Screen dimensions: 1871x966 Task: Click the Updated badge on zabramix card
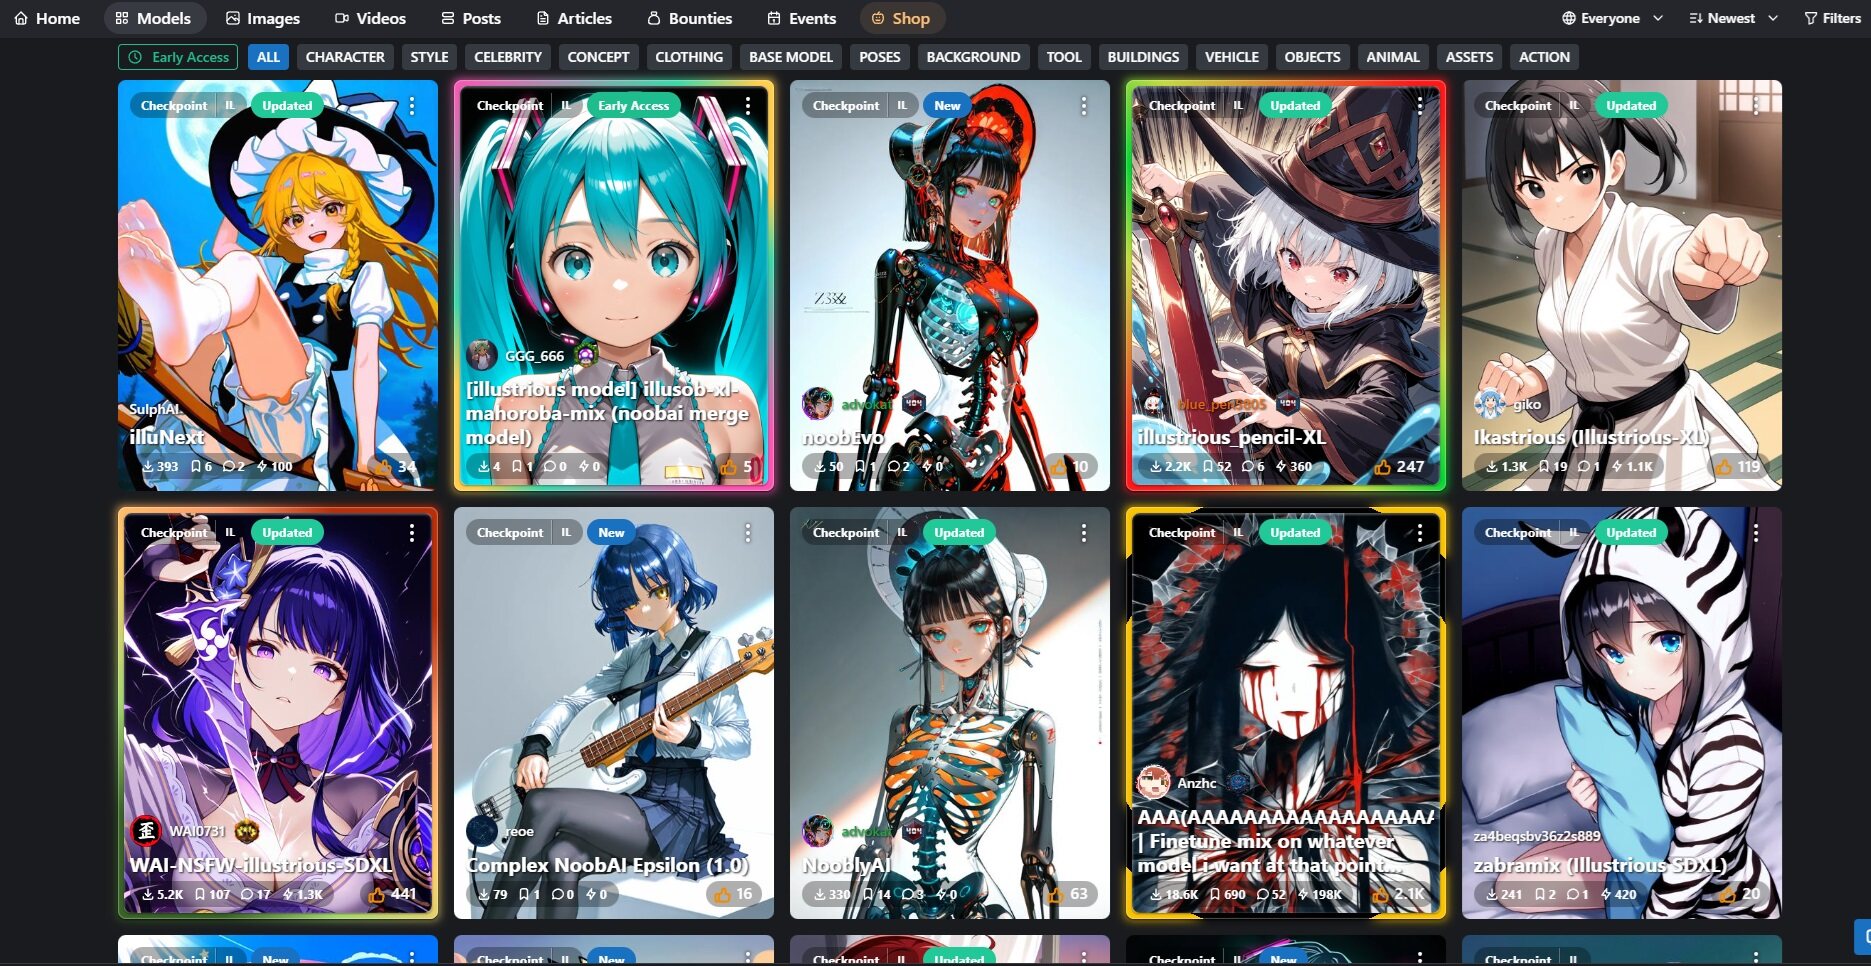tap(1631, 533)
